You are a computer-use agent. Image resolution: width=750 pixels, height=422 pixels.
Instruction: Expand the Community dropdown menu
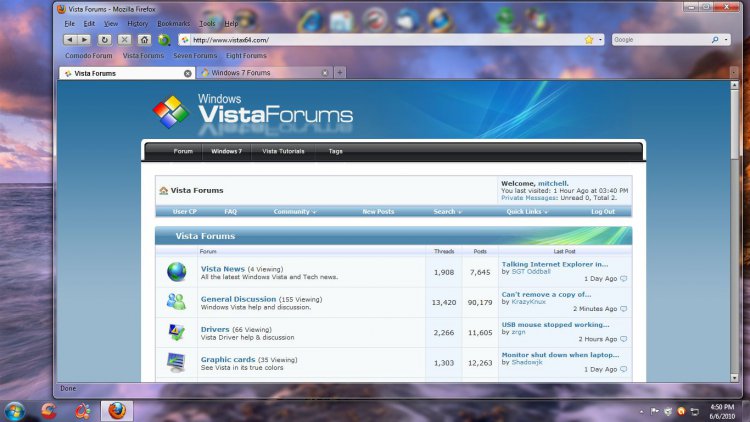point(295,211)
